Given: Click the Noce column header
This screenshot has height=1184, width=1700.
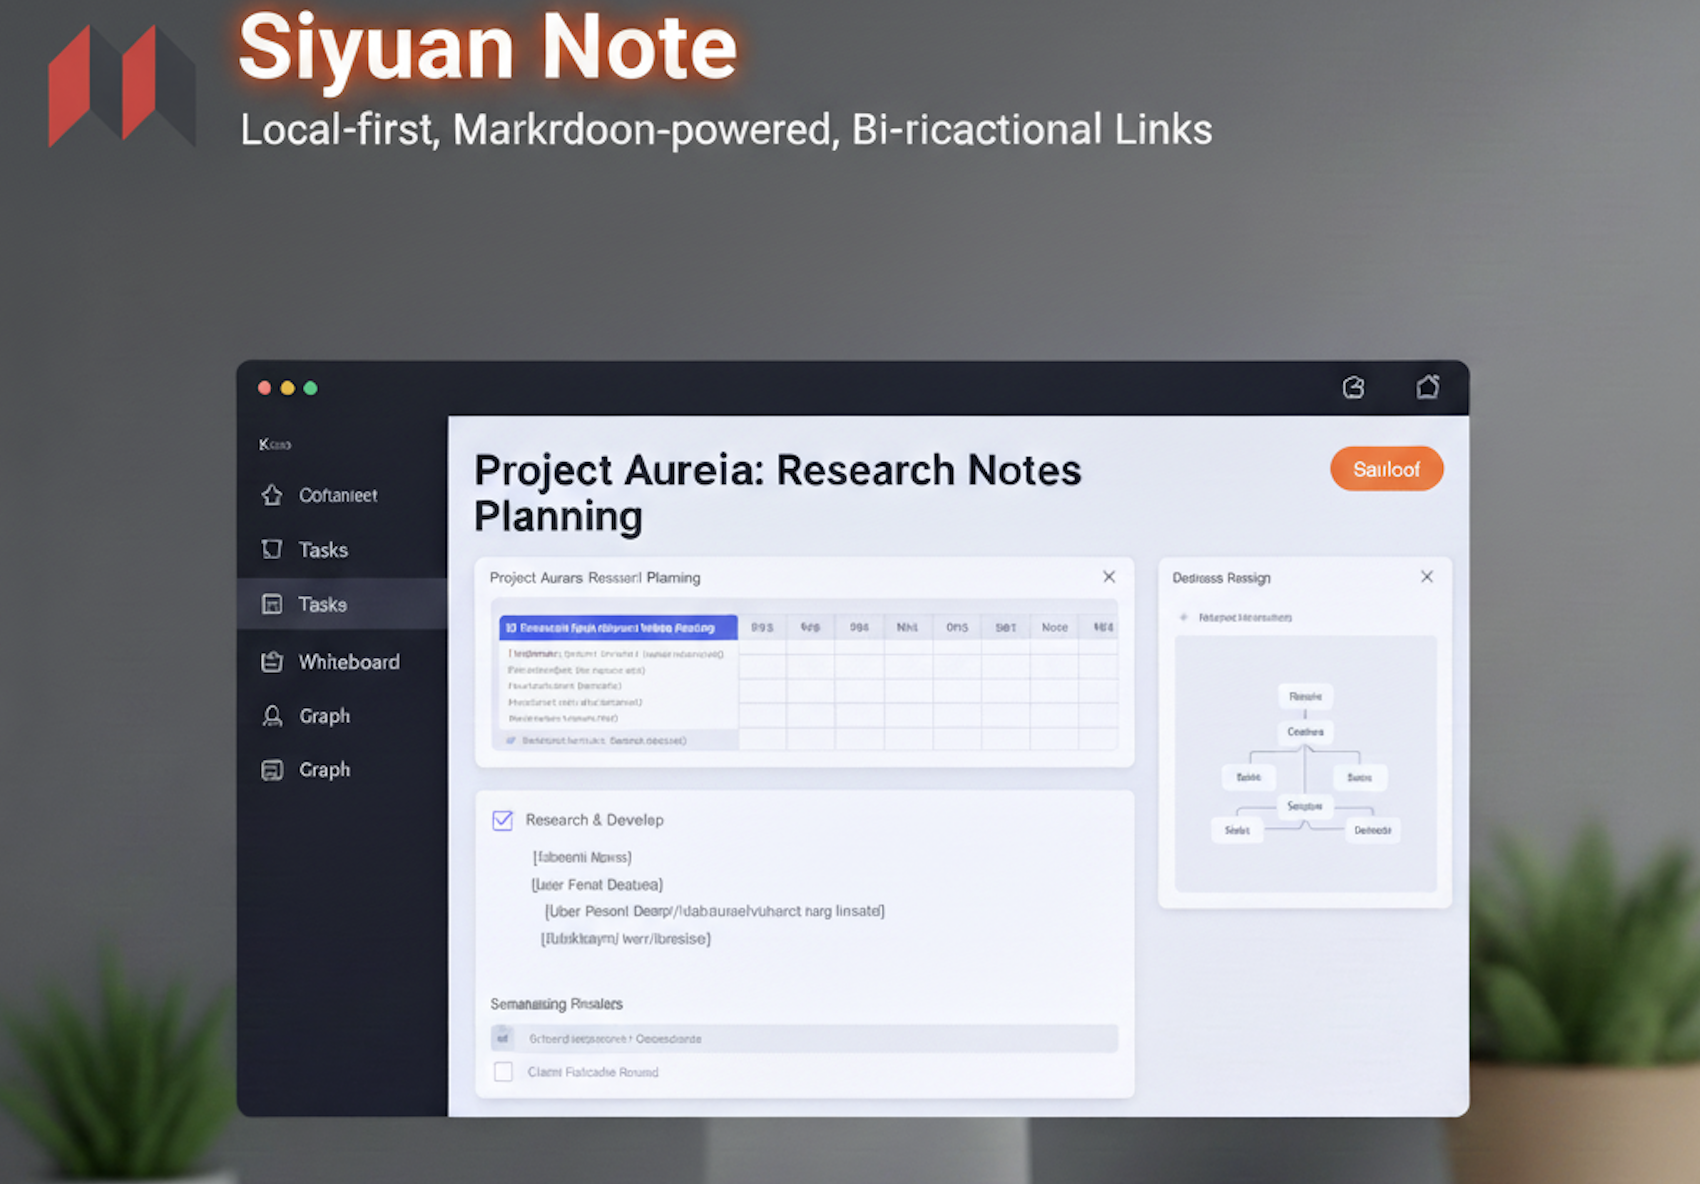Looking at the screenshot, I should point(1055,628).
